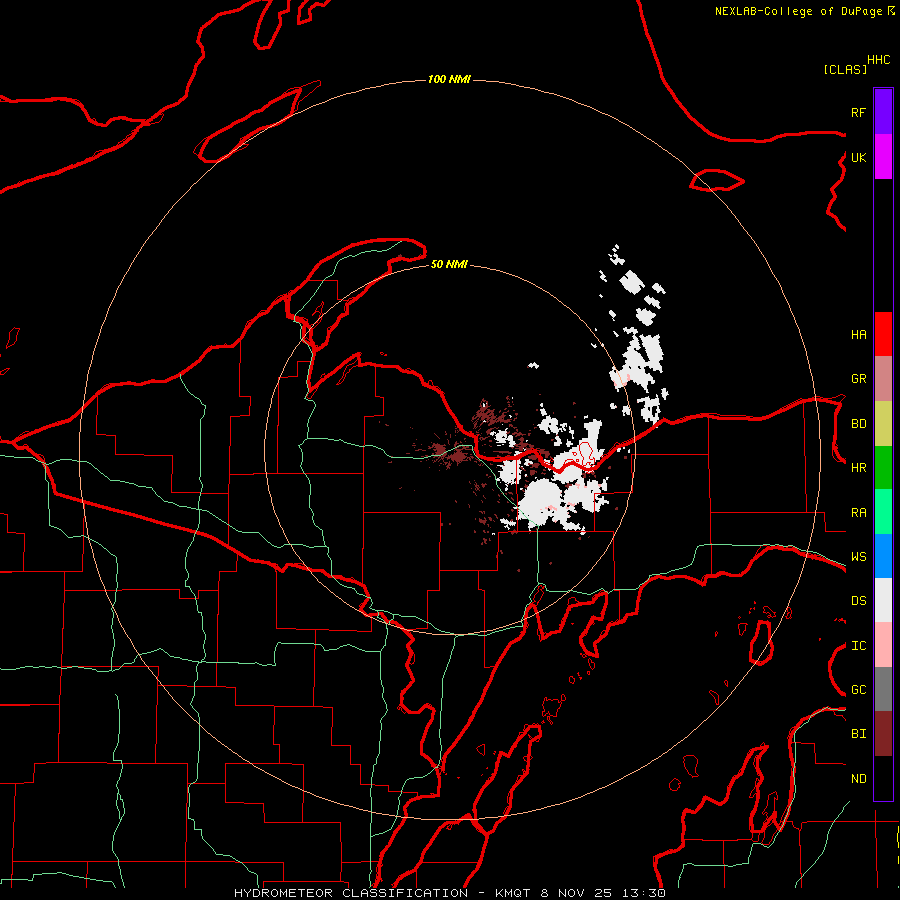Click the 'BI' legend label
Image resolution: width=900 pixels, height=900 pixels.
point(858,734)
